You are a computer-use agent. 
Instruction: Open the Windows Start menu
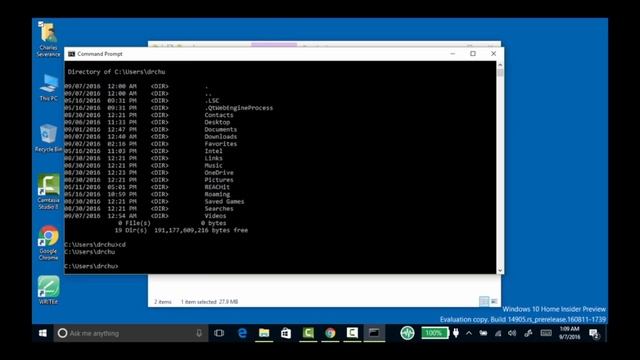42,333
